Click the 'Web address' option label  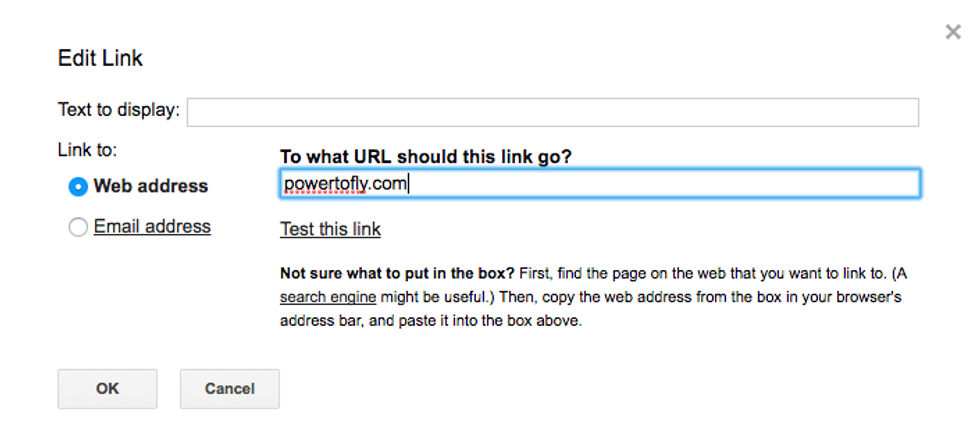tap(150, 186)
